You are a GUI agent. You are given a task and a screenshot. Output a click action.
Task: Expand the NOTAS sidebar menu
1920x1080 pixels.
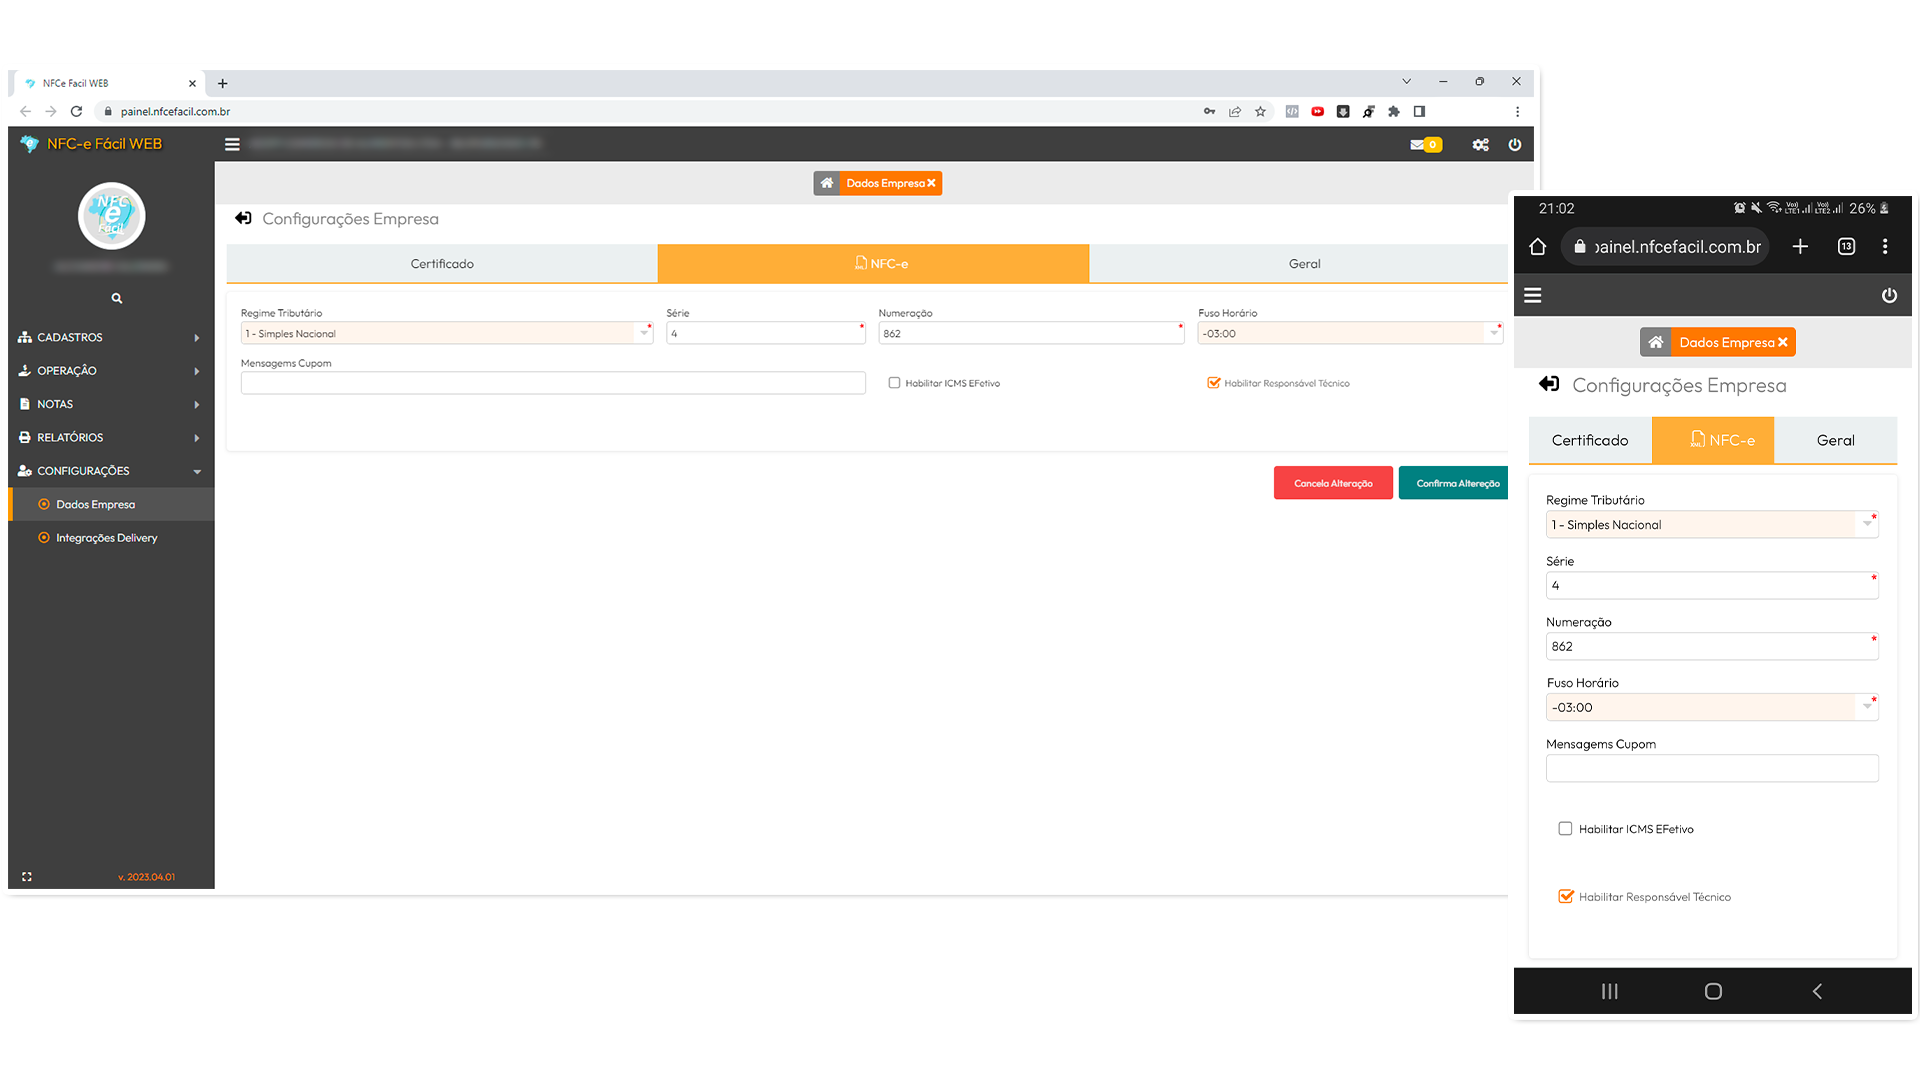pyautogui.click(x=109, y=404)
